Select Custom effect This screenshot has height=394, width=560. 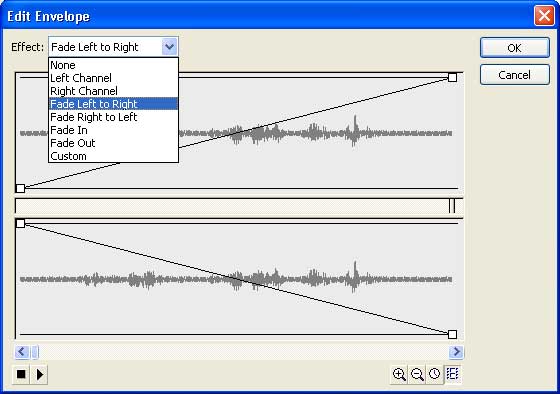pyautogui.click(x=113, y=156)
